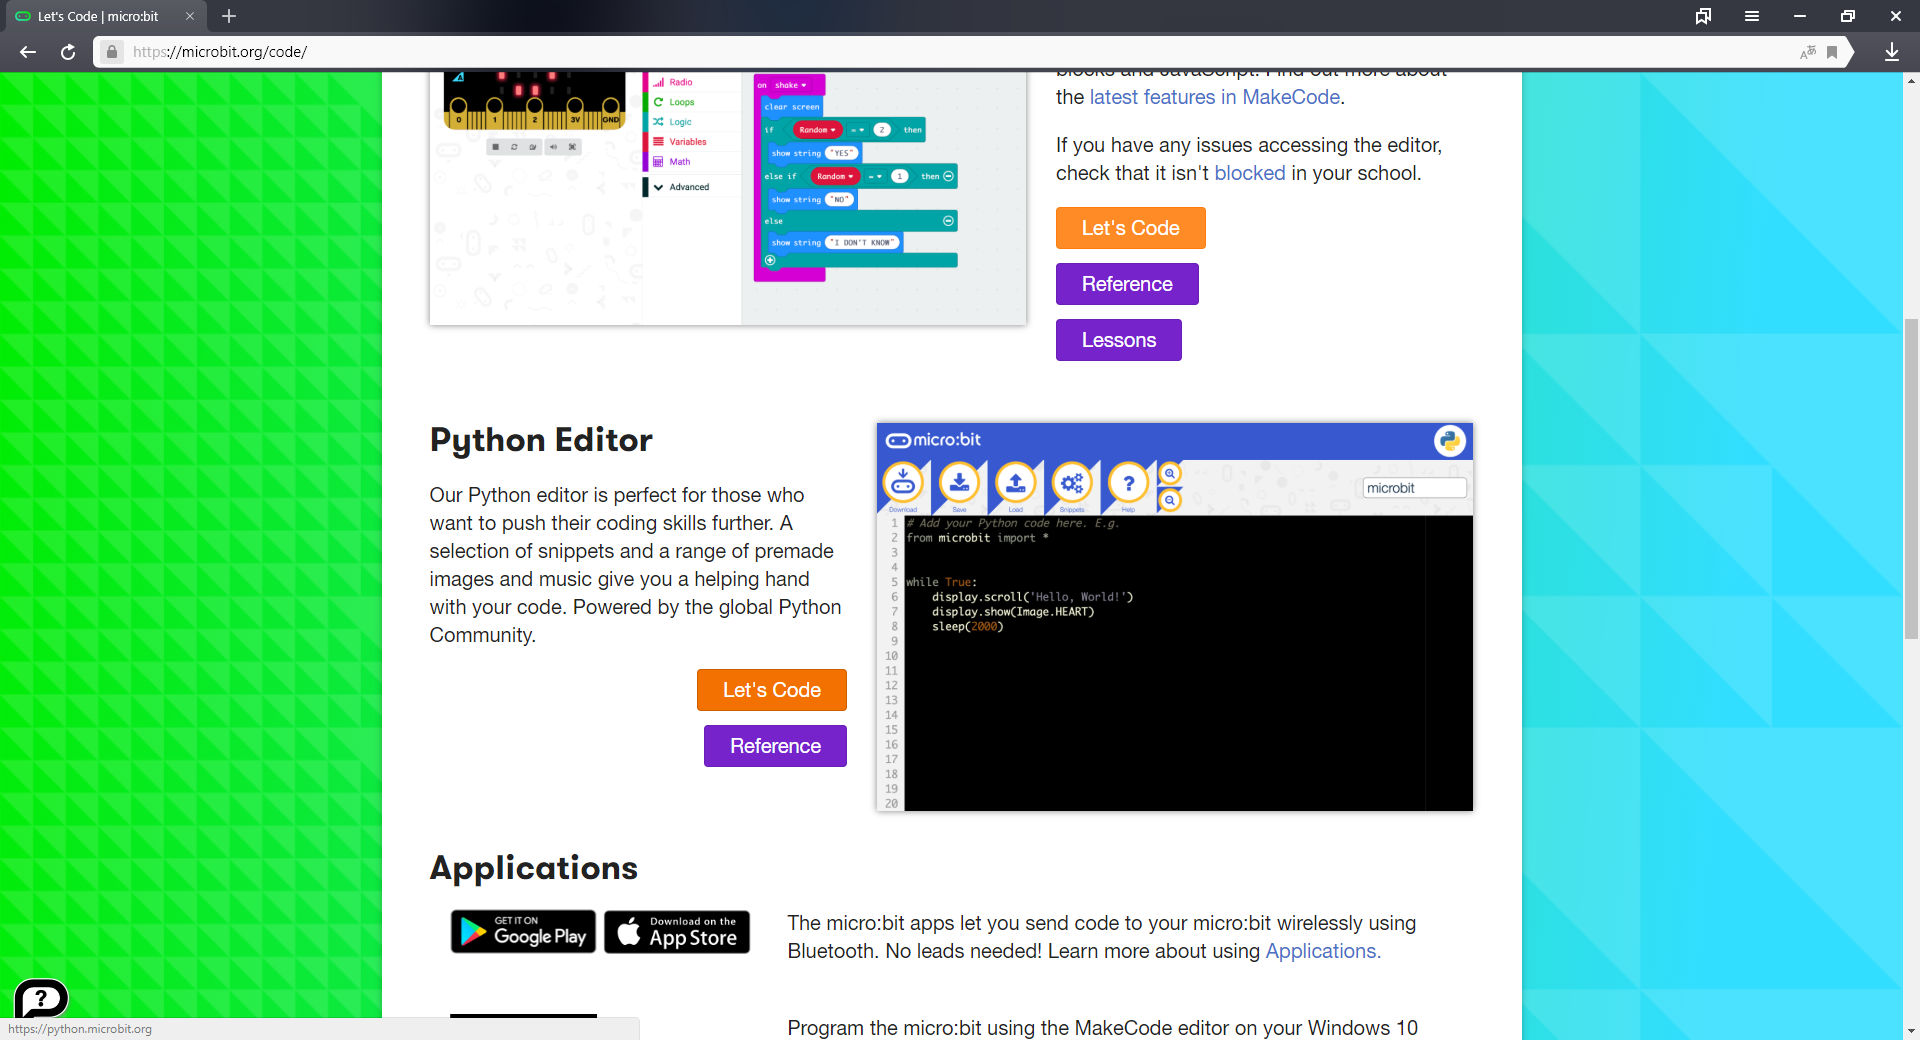The width and height of the screenshot is (1920, 1040).
Task: Open a new tab with the plus icon
Action: [229, 16]
